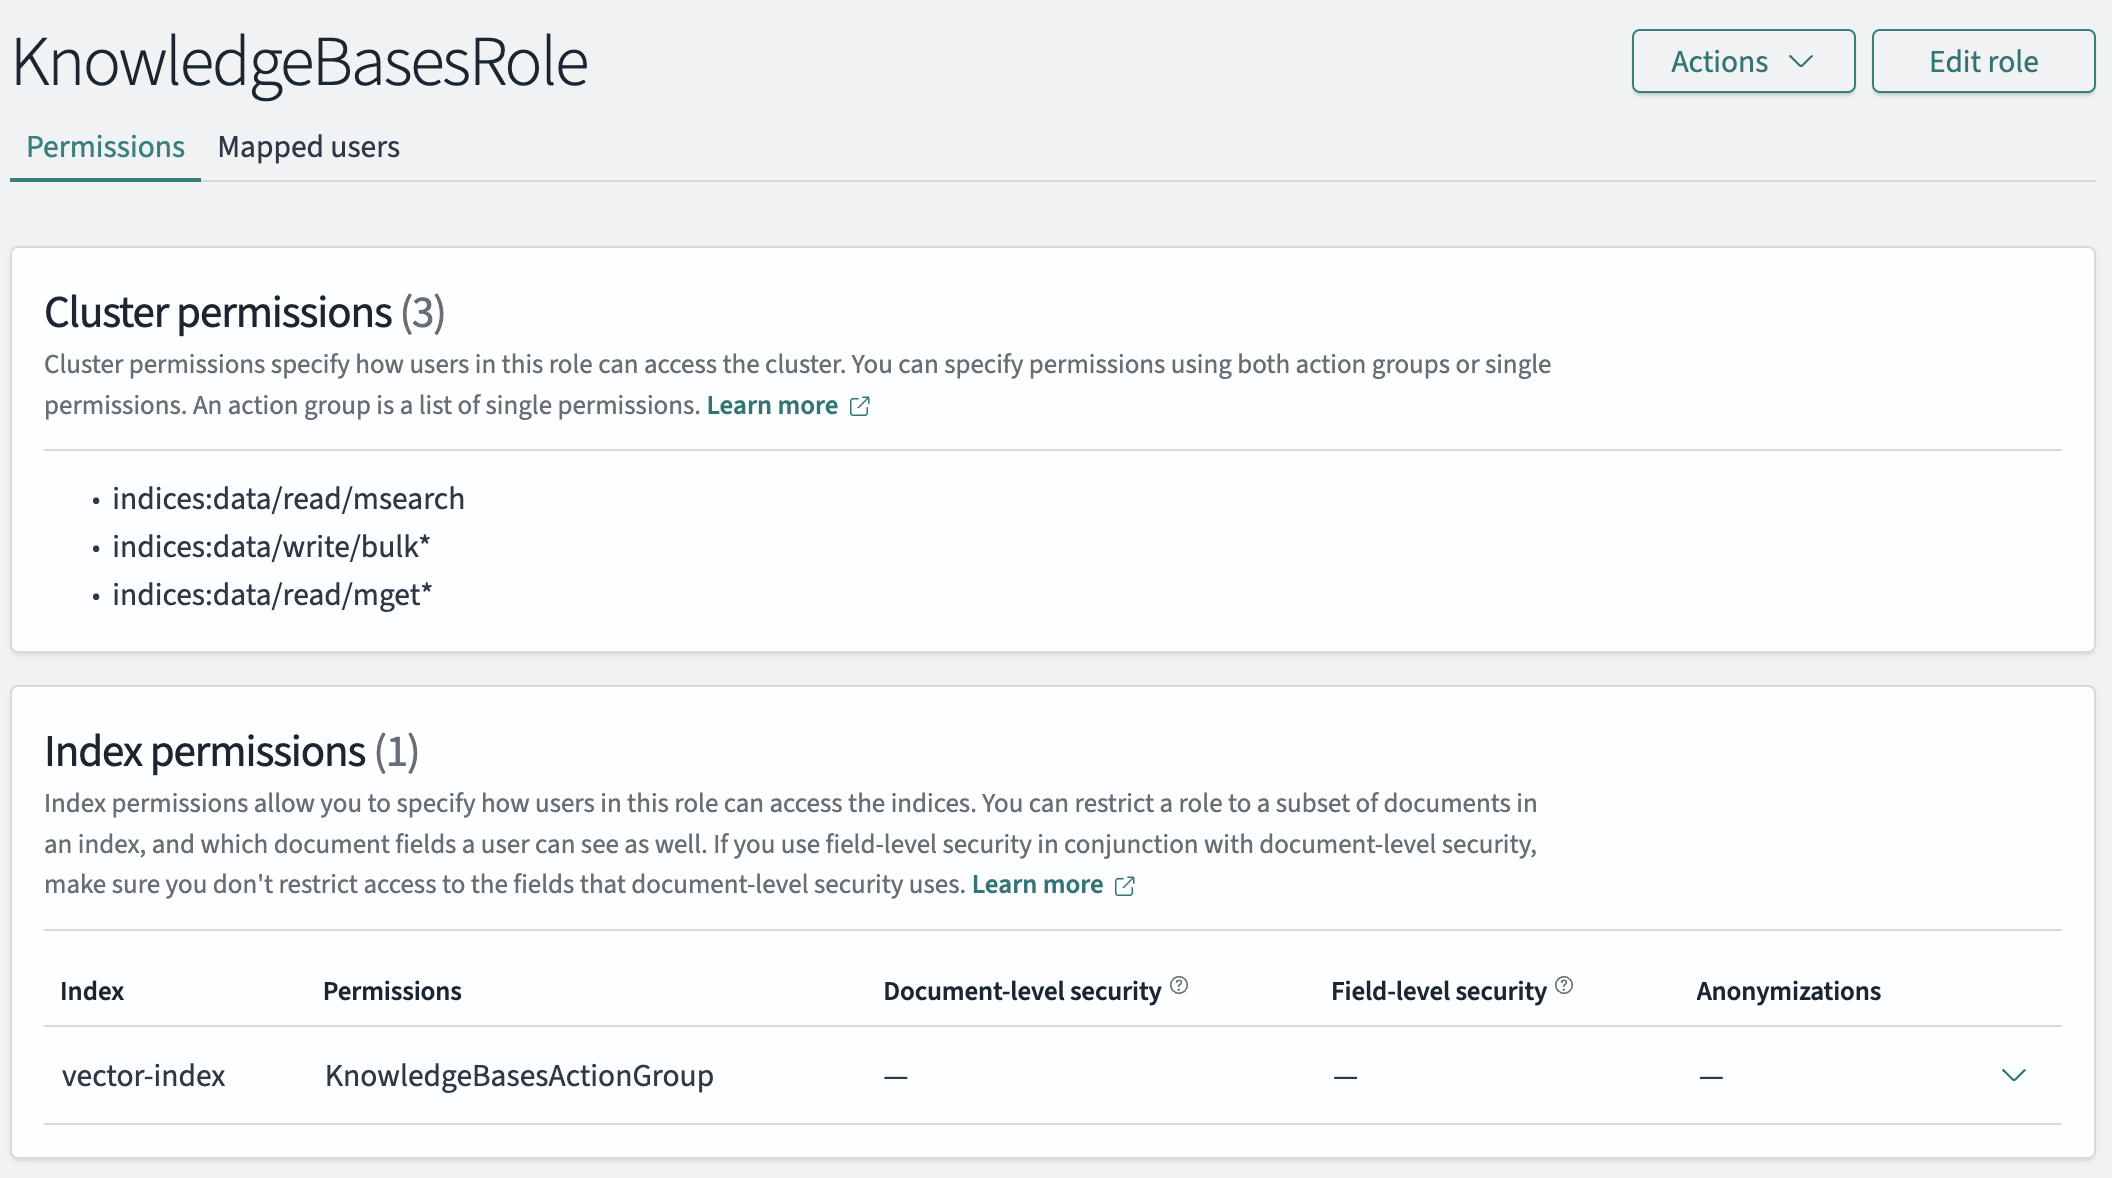
Task: Open the cluster permissions Learn more link
Action: pos(772,406)
